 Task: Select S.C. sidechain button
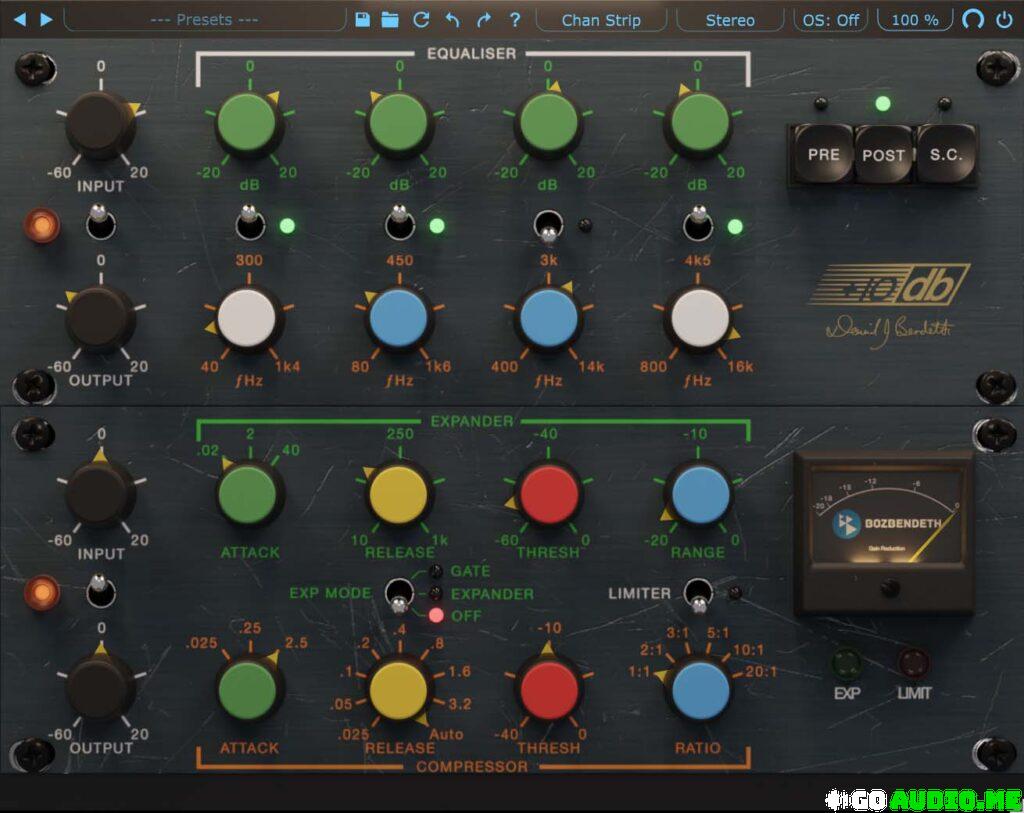[x=946, y=155]
